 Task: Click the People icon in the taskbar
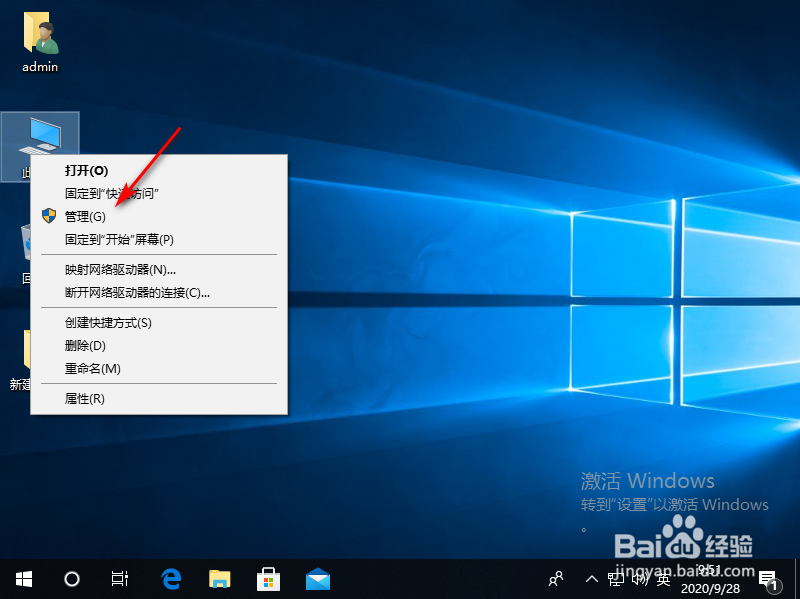pyautogui.click(x=554, y=578)
